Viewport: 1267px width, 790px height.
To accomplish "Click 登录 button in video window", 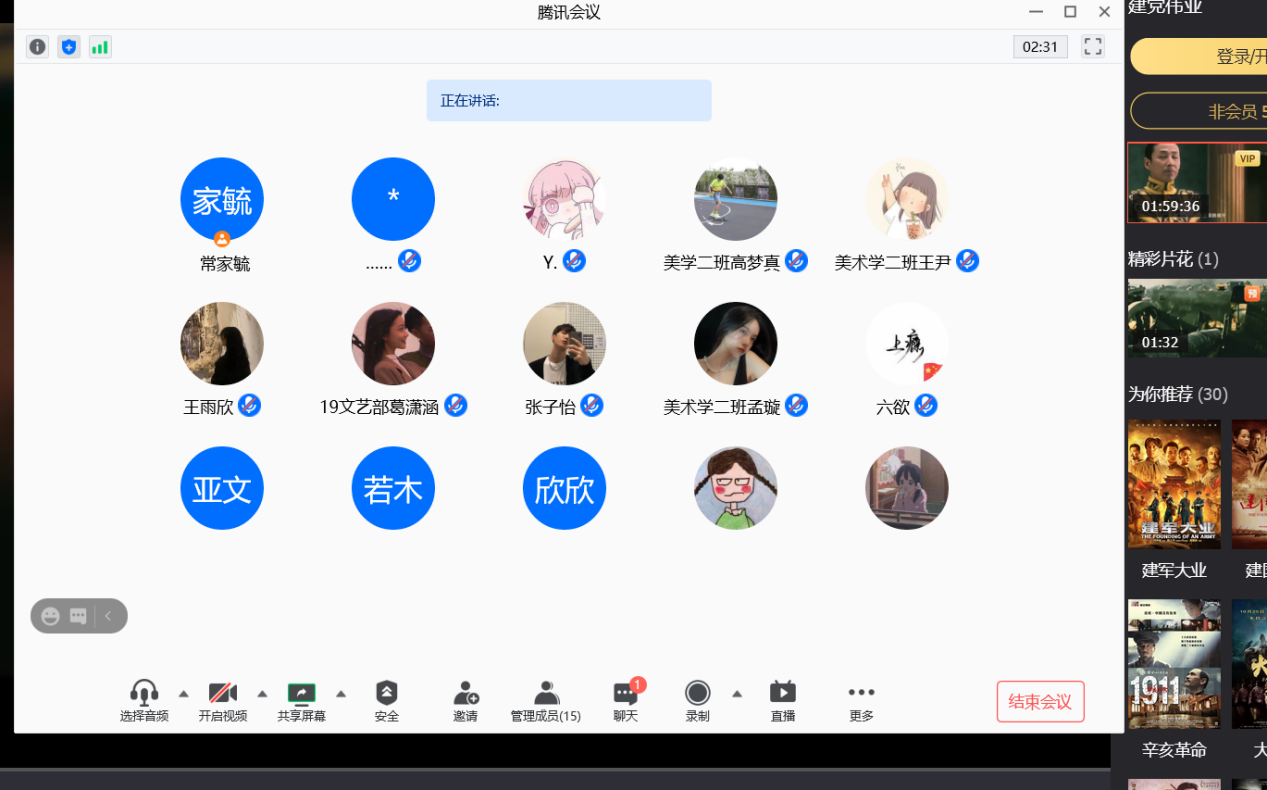I will (x=1198, y=57).
